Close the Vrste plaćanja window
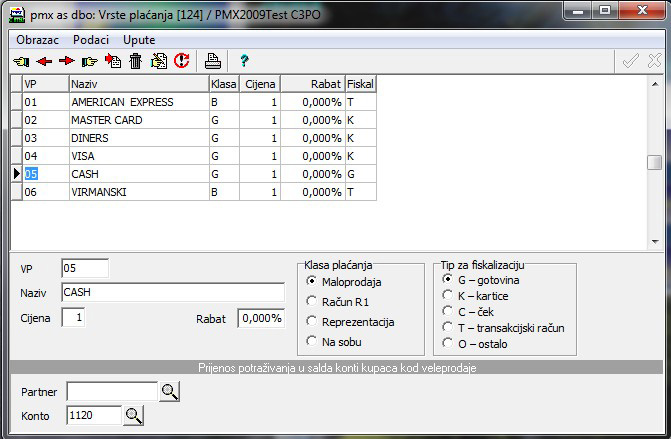 (x=642, y=11)
